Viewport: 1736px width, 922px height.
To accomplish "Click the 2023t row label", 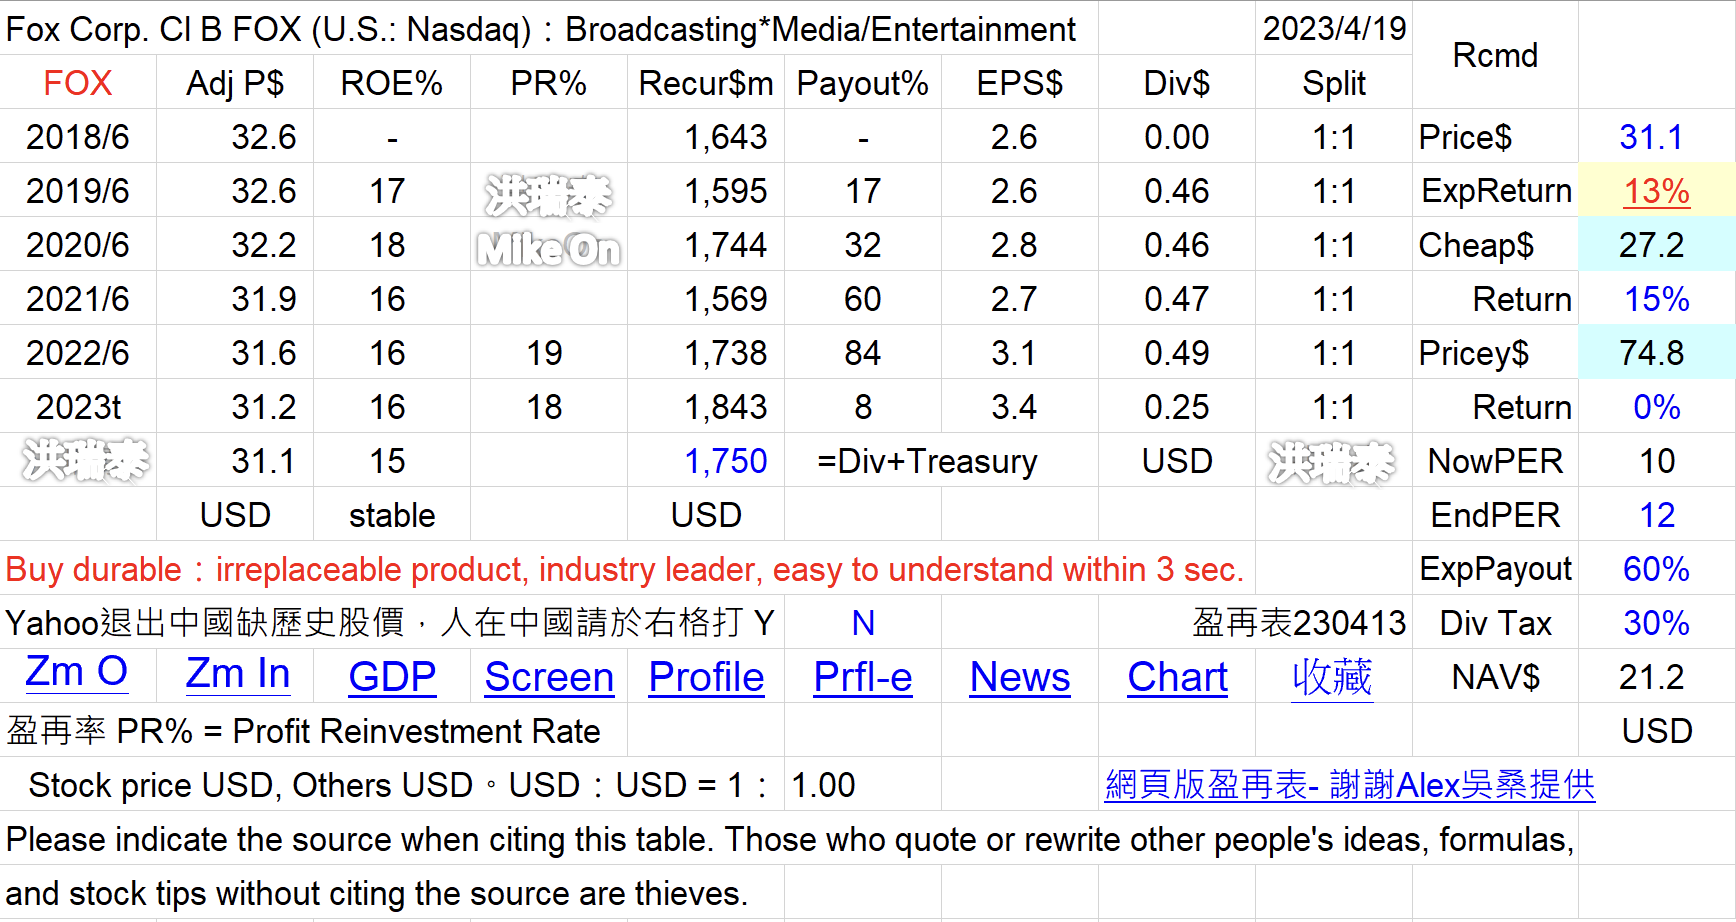I will [x=78, y=407].
